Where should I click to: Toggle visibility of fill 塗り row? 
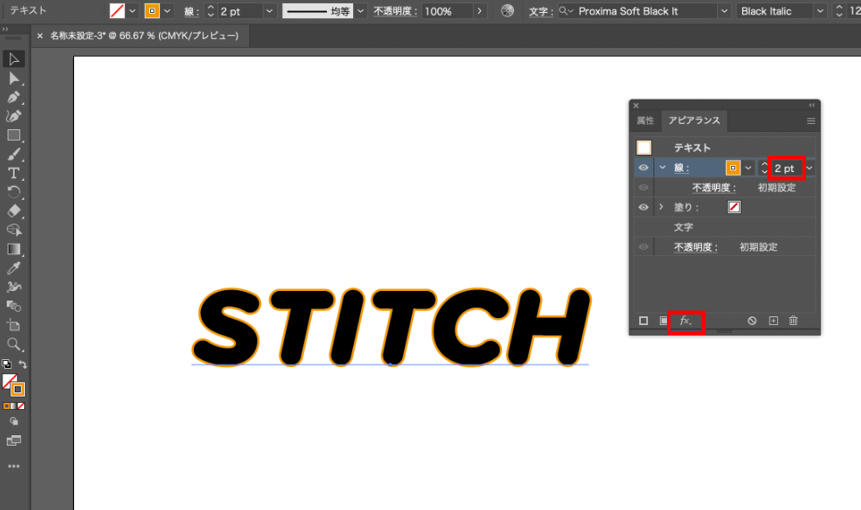click(x=644, y=207)
